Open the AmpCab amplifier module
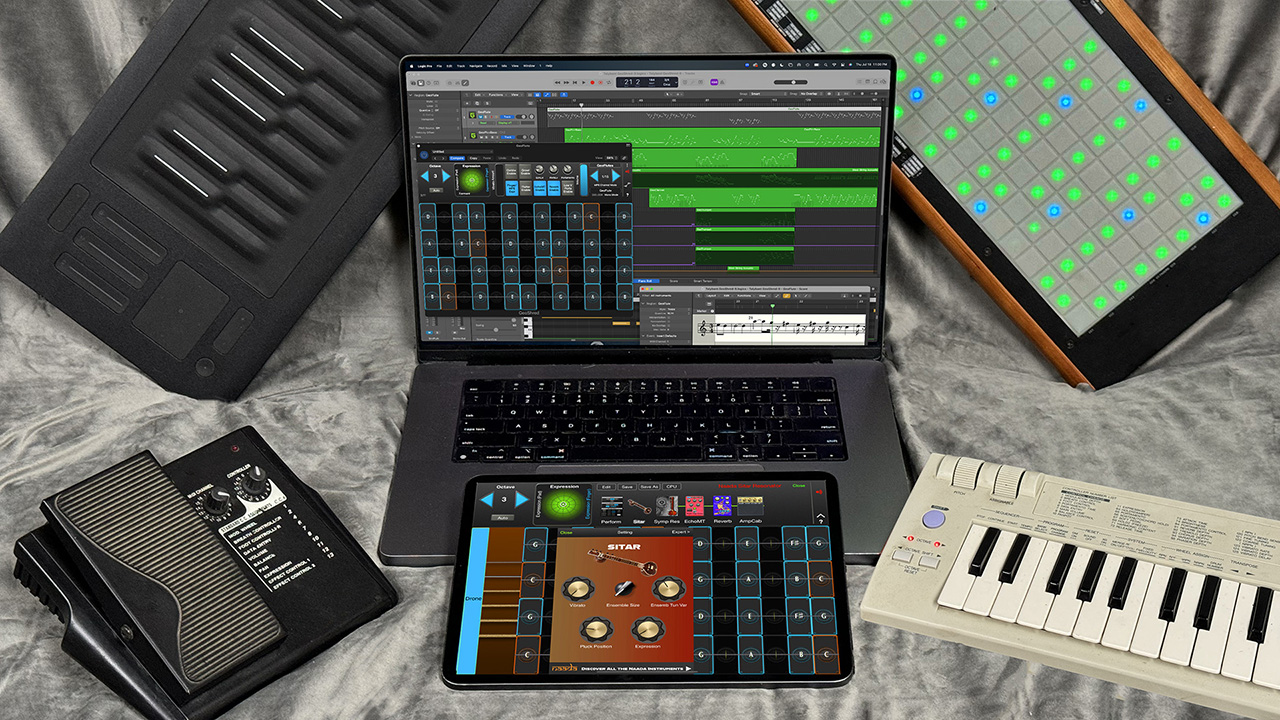The image size is (1280, 720). tap(749, 505)
